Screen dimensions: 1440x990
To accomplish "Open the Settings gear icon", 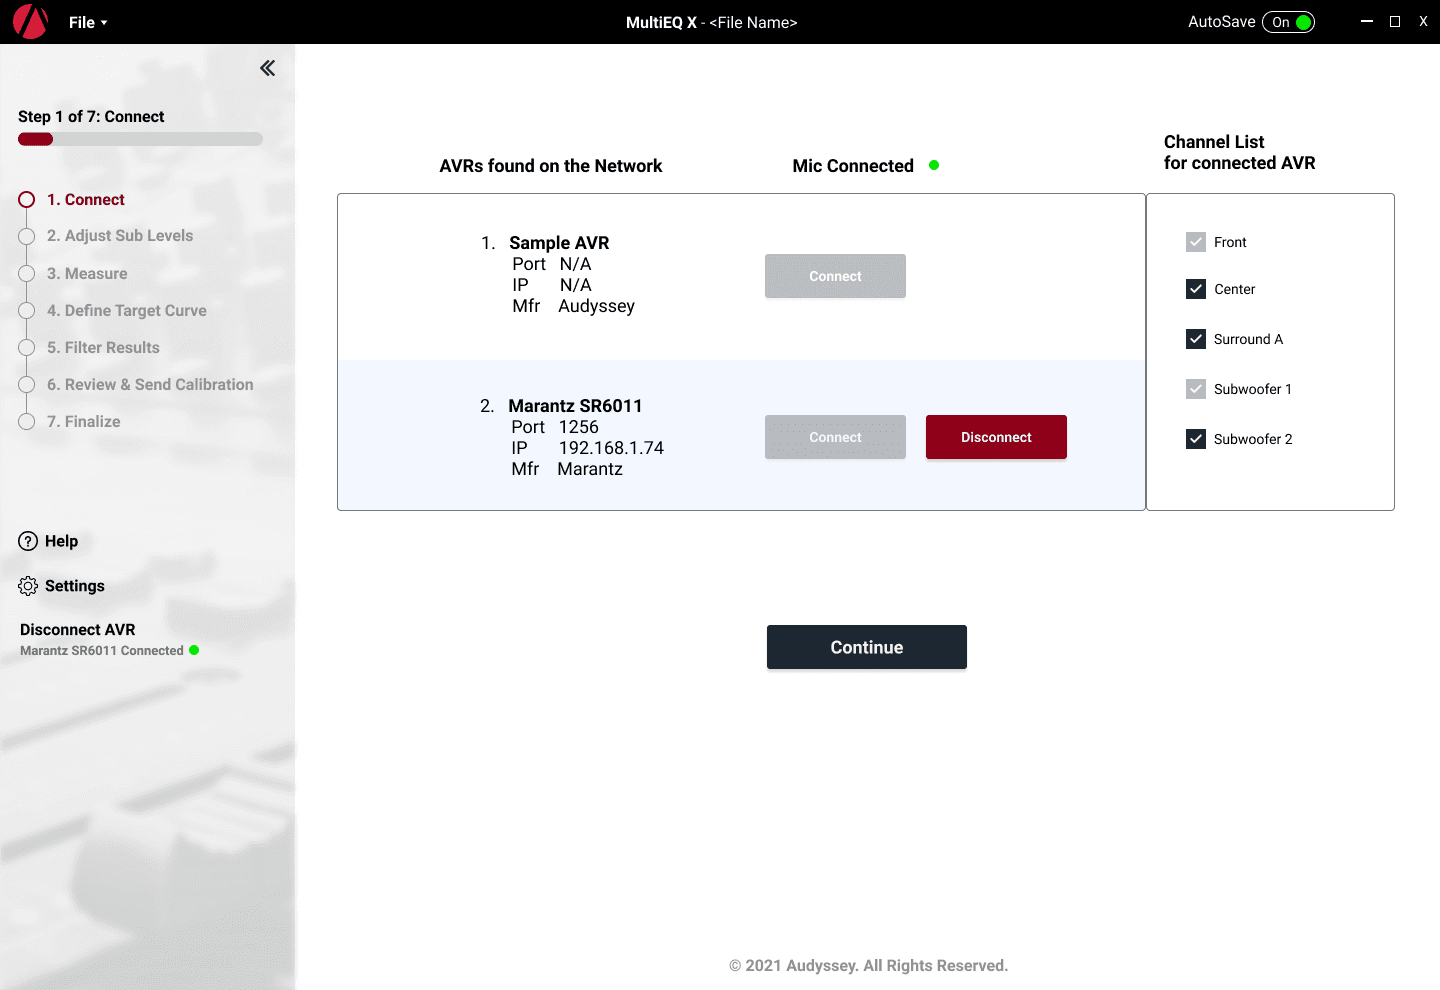I will coord(28,586).
